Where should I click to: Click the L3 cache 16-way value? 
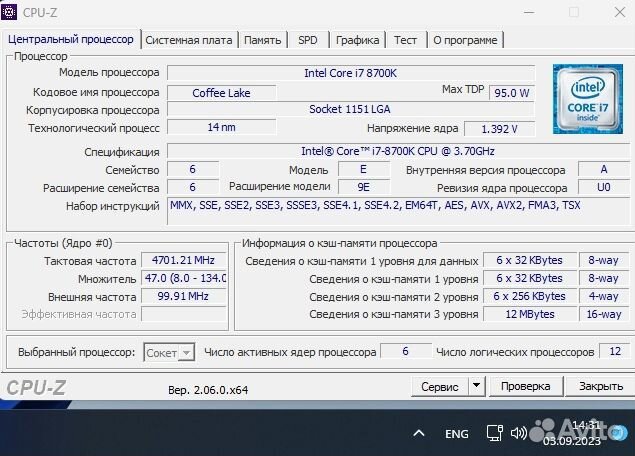click(x=604, y=314)
